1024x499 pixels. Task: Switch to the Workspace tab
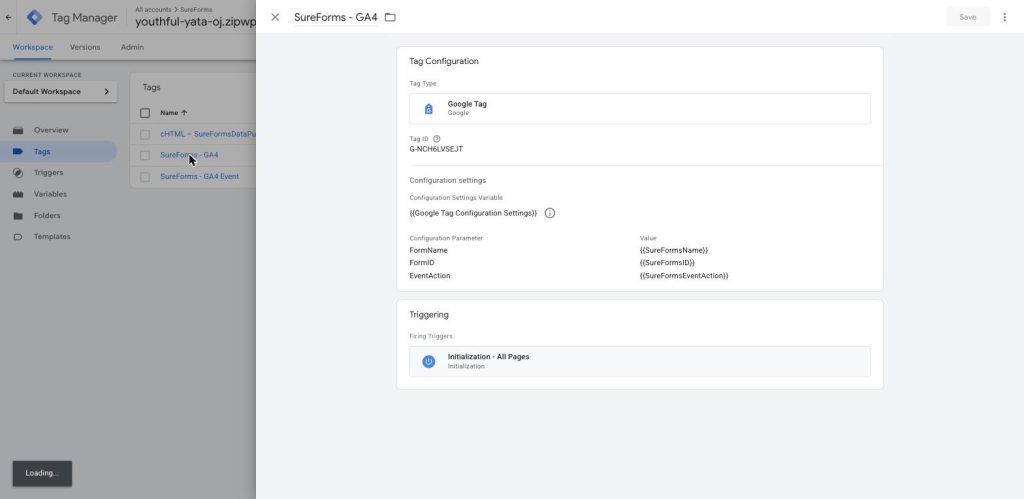33,47
